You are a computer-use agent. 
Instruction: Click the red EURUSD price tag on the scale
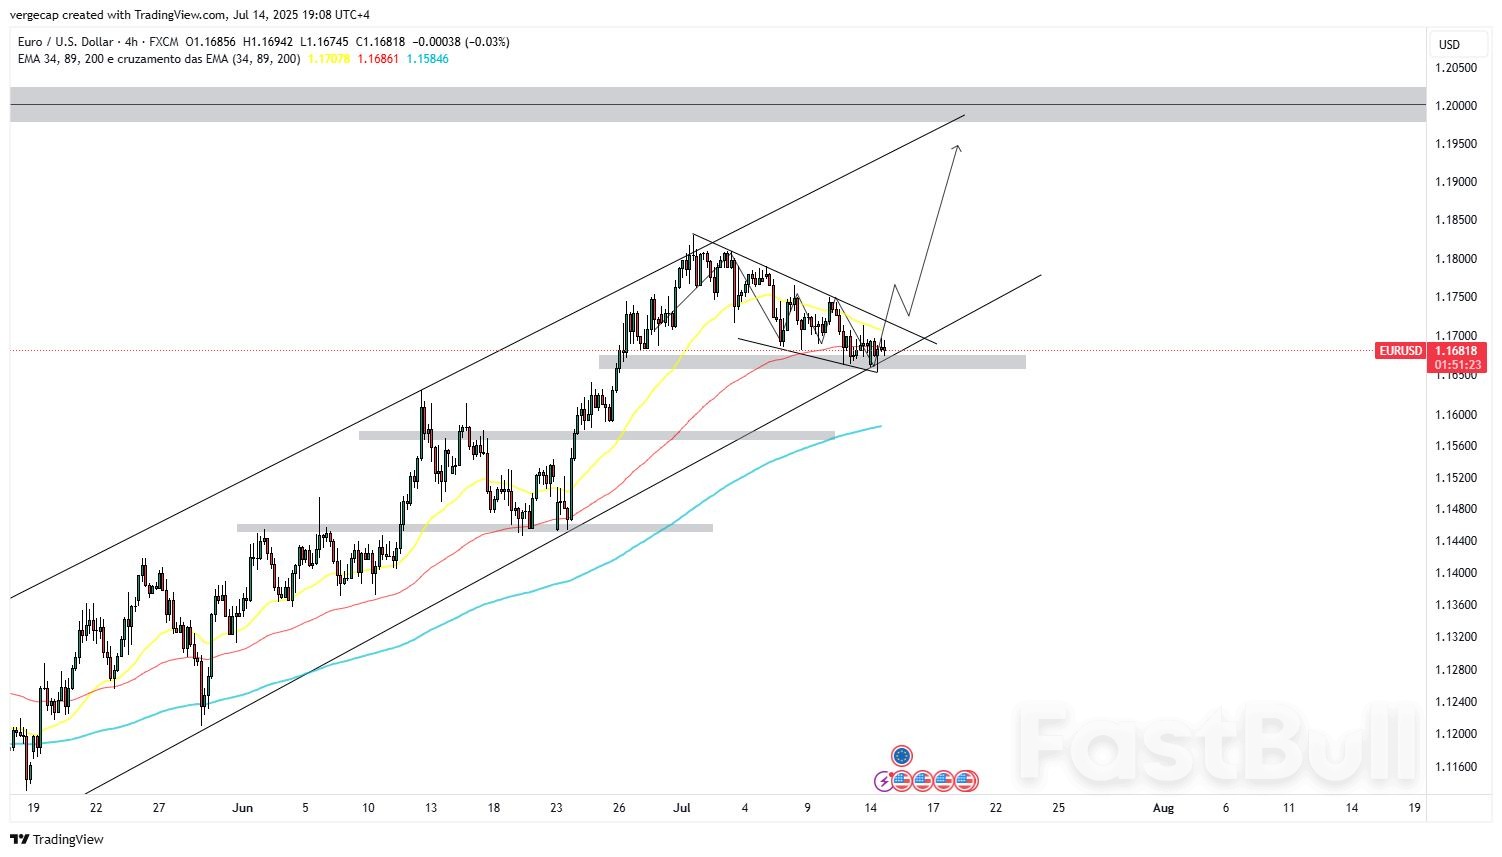1399,351
